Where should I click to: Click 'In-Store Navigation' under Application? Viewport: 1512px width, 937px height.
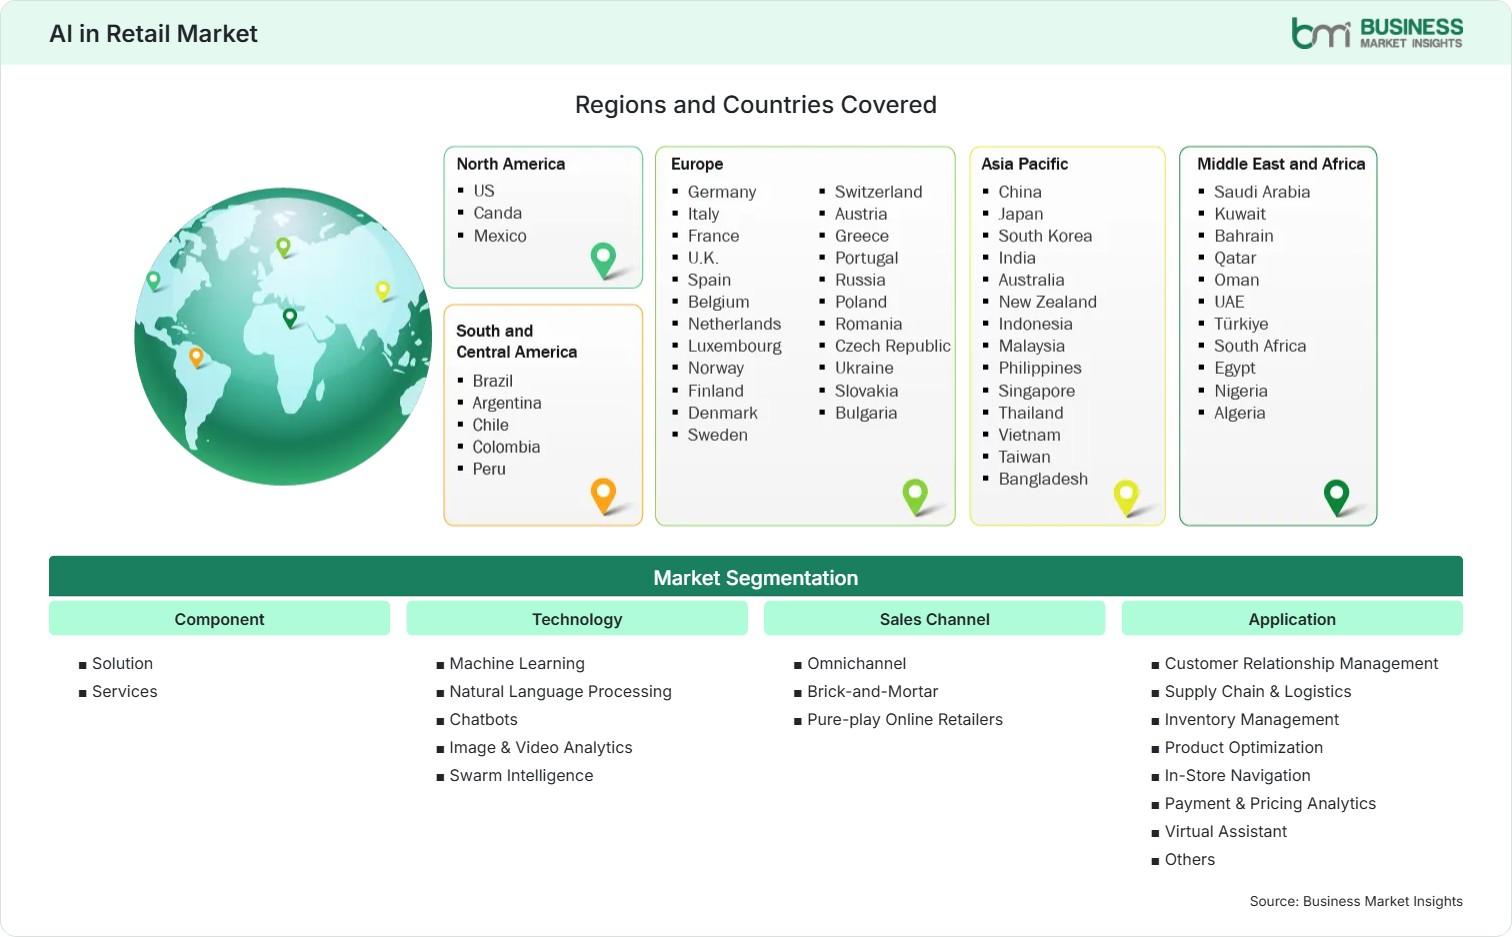[x=1238, y=775]
